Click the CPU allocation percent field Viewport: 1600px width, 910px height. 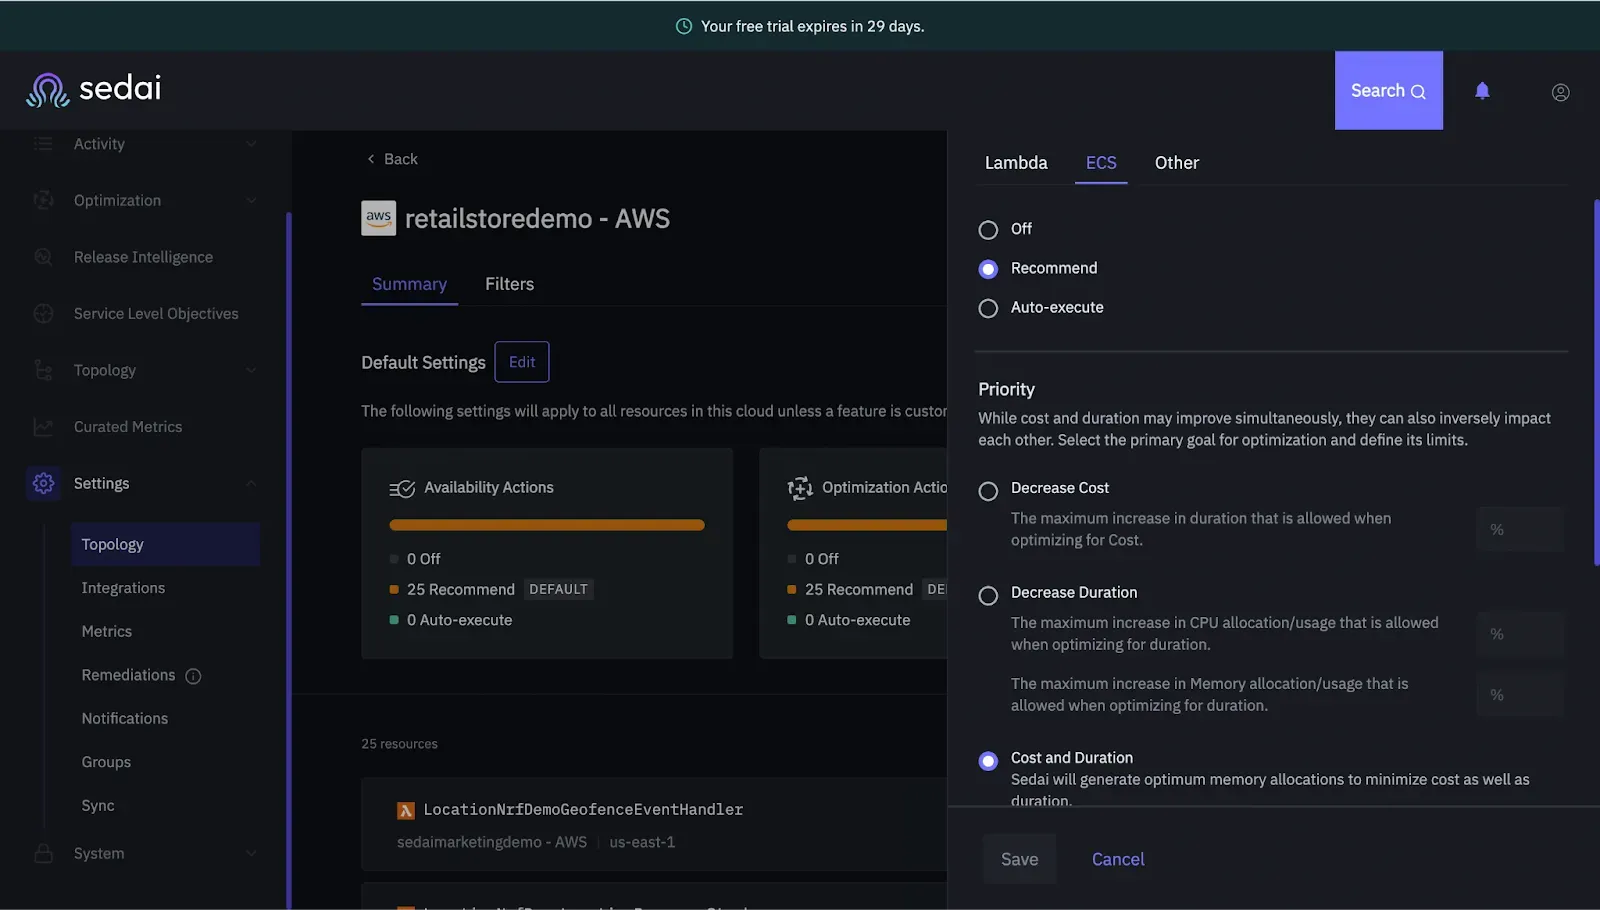tap(1520, 634)
